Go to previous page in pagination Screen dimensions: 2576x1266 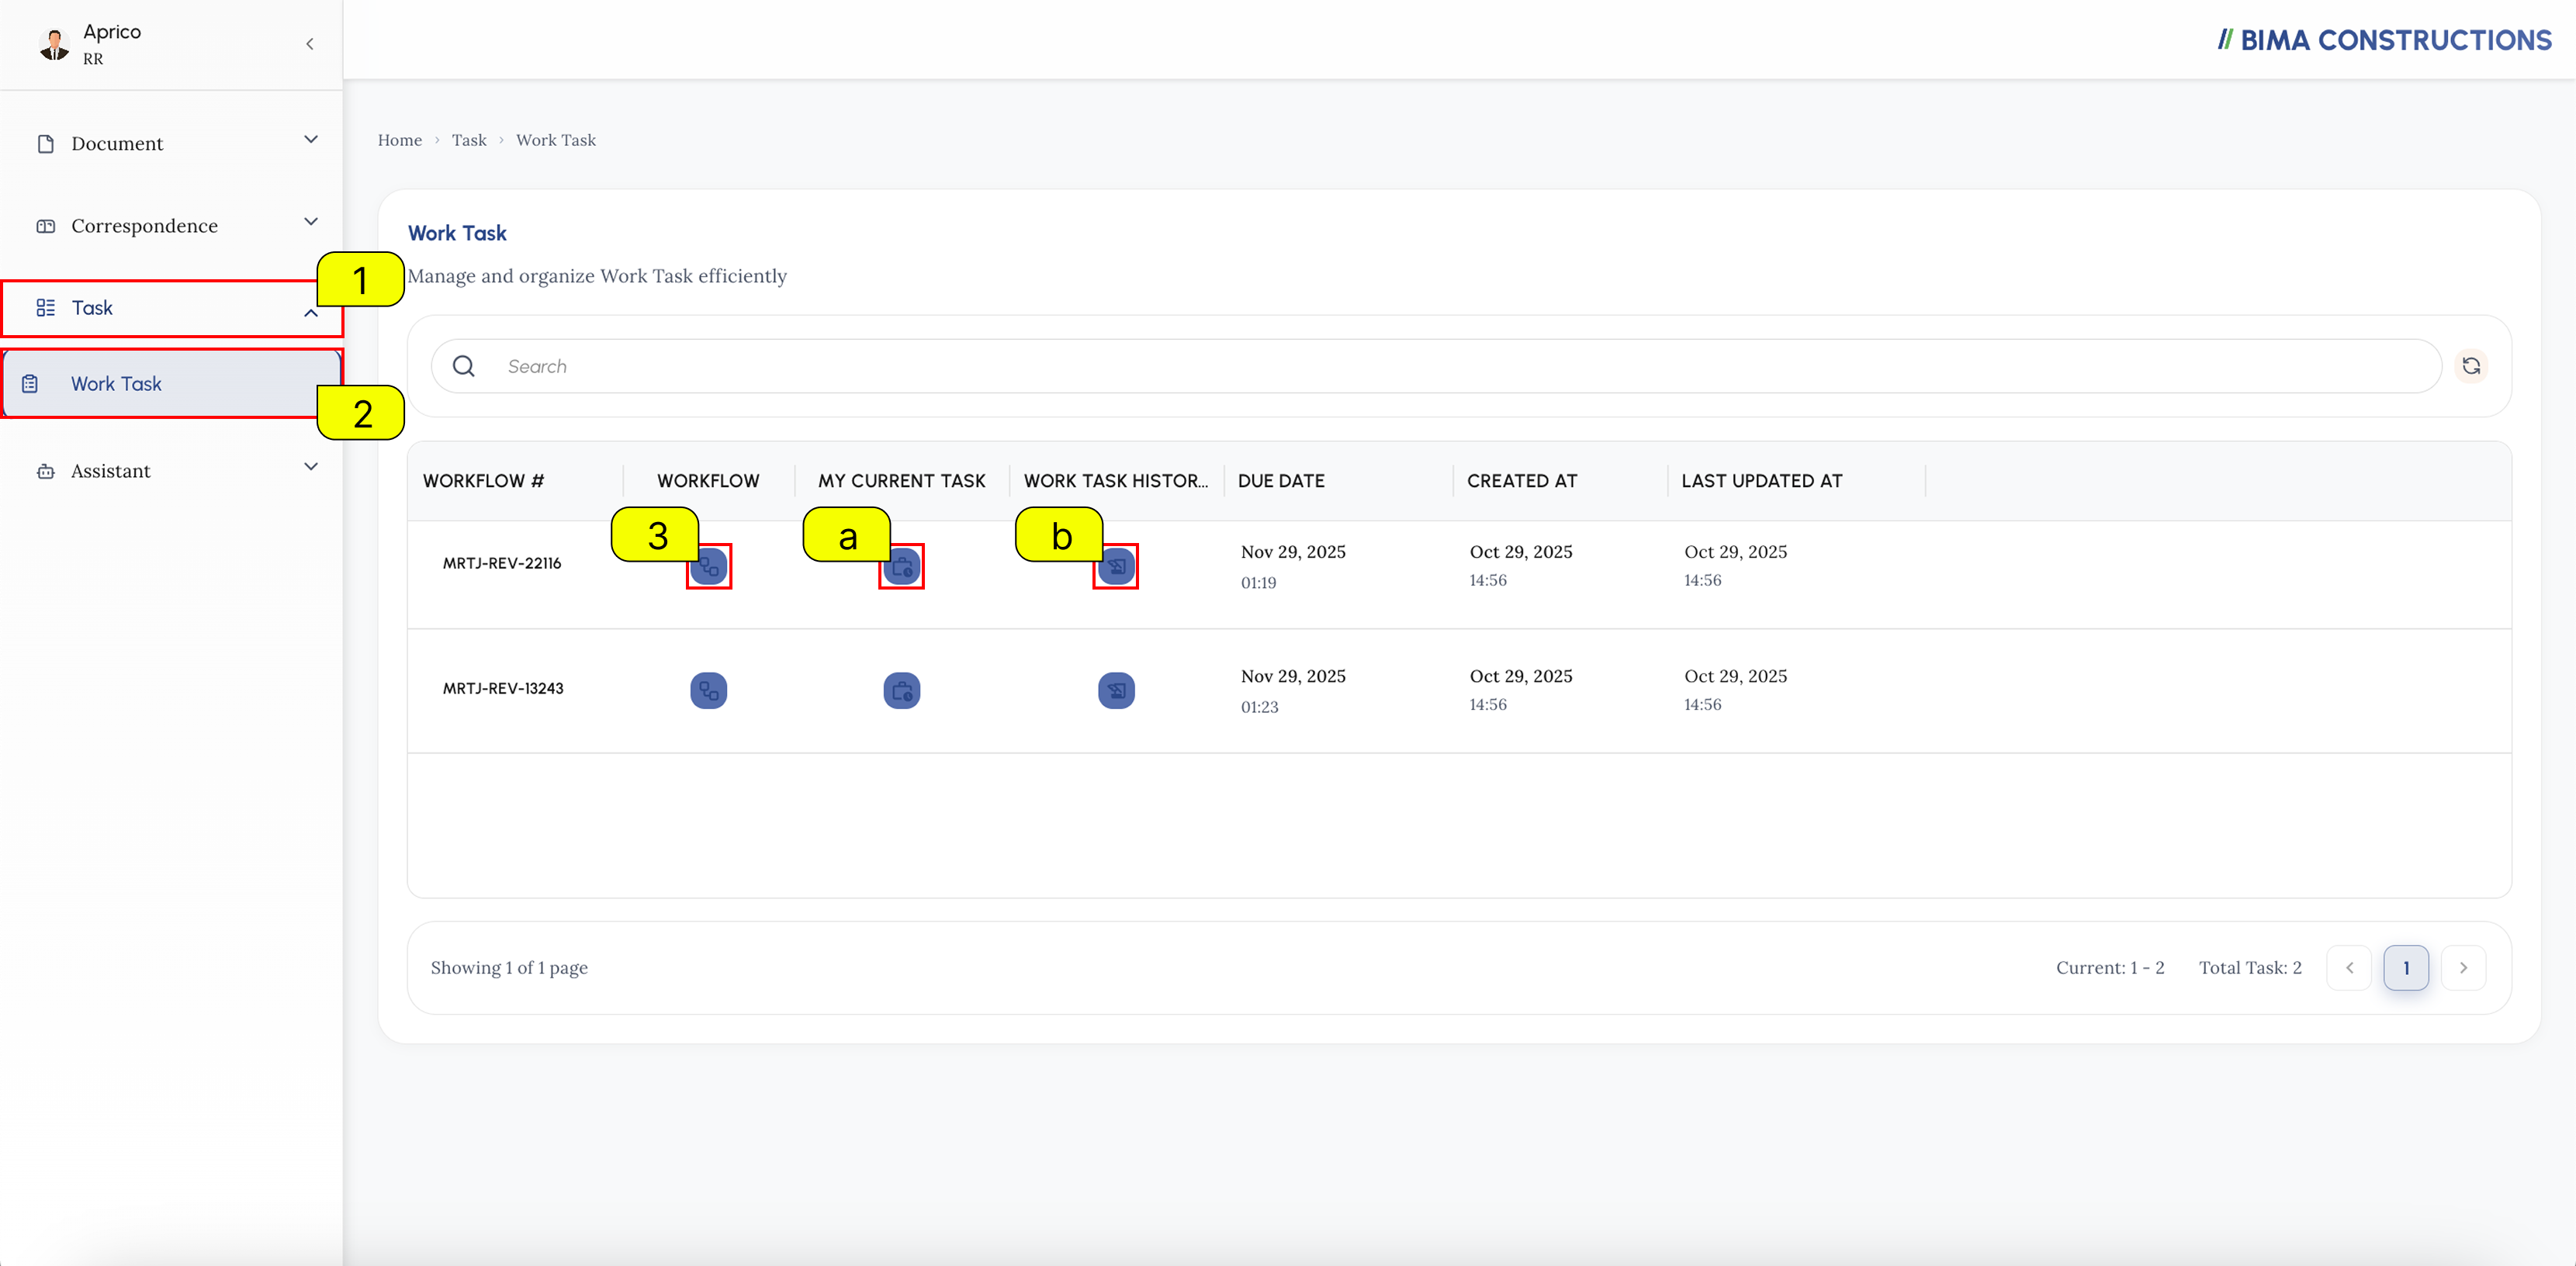tap(2350, 968)
